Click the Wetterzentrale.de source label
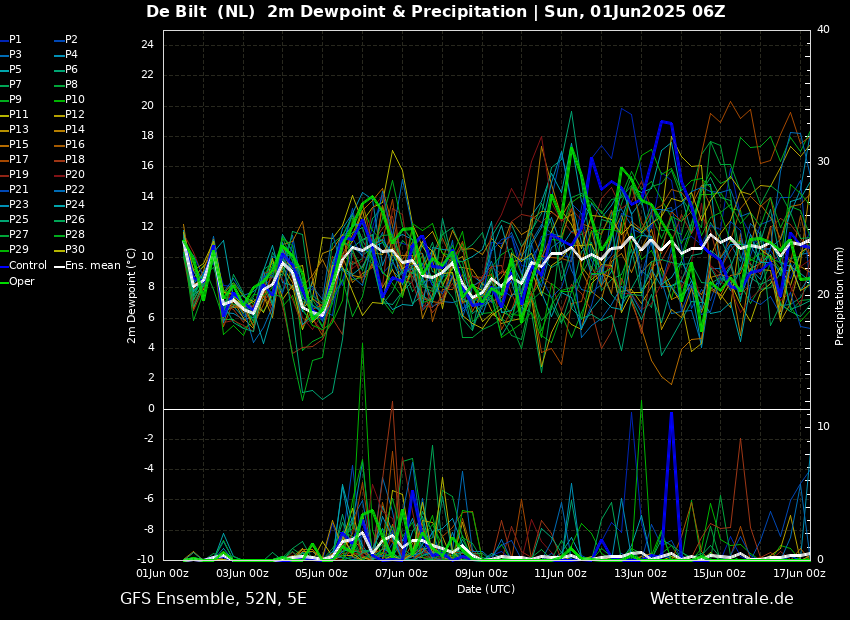 [x=722, y=599]
